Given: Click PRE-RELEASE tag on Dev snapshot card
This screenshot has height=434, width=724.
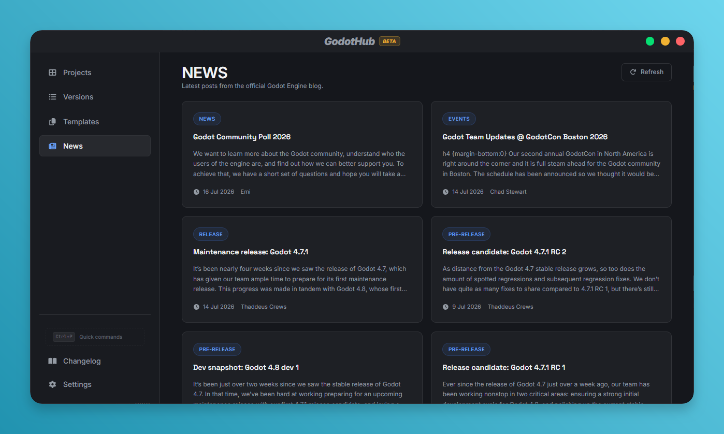Looking at the screenshot, I should [217, 349].
